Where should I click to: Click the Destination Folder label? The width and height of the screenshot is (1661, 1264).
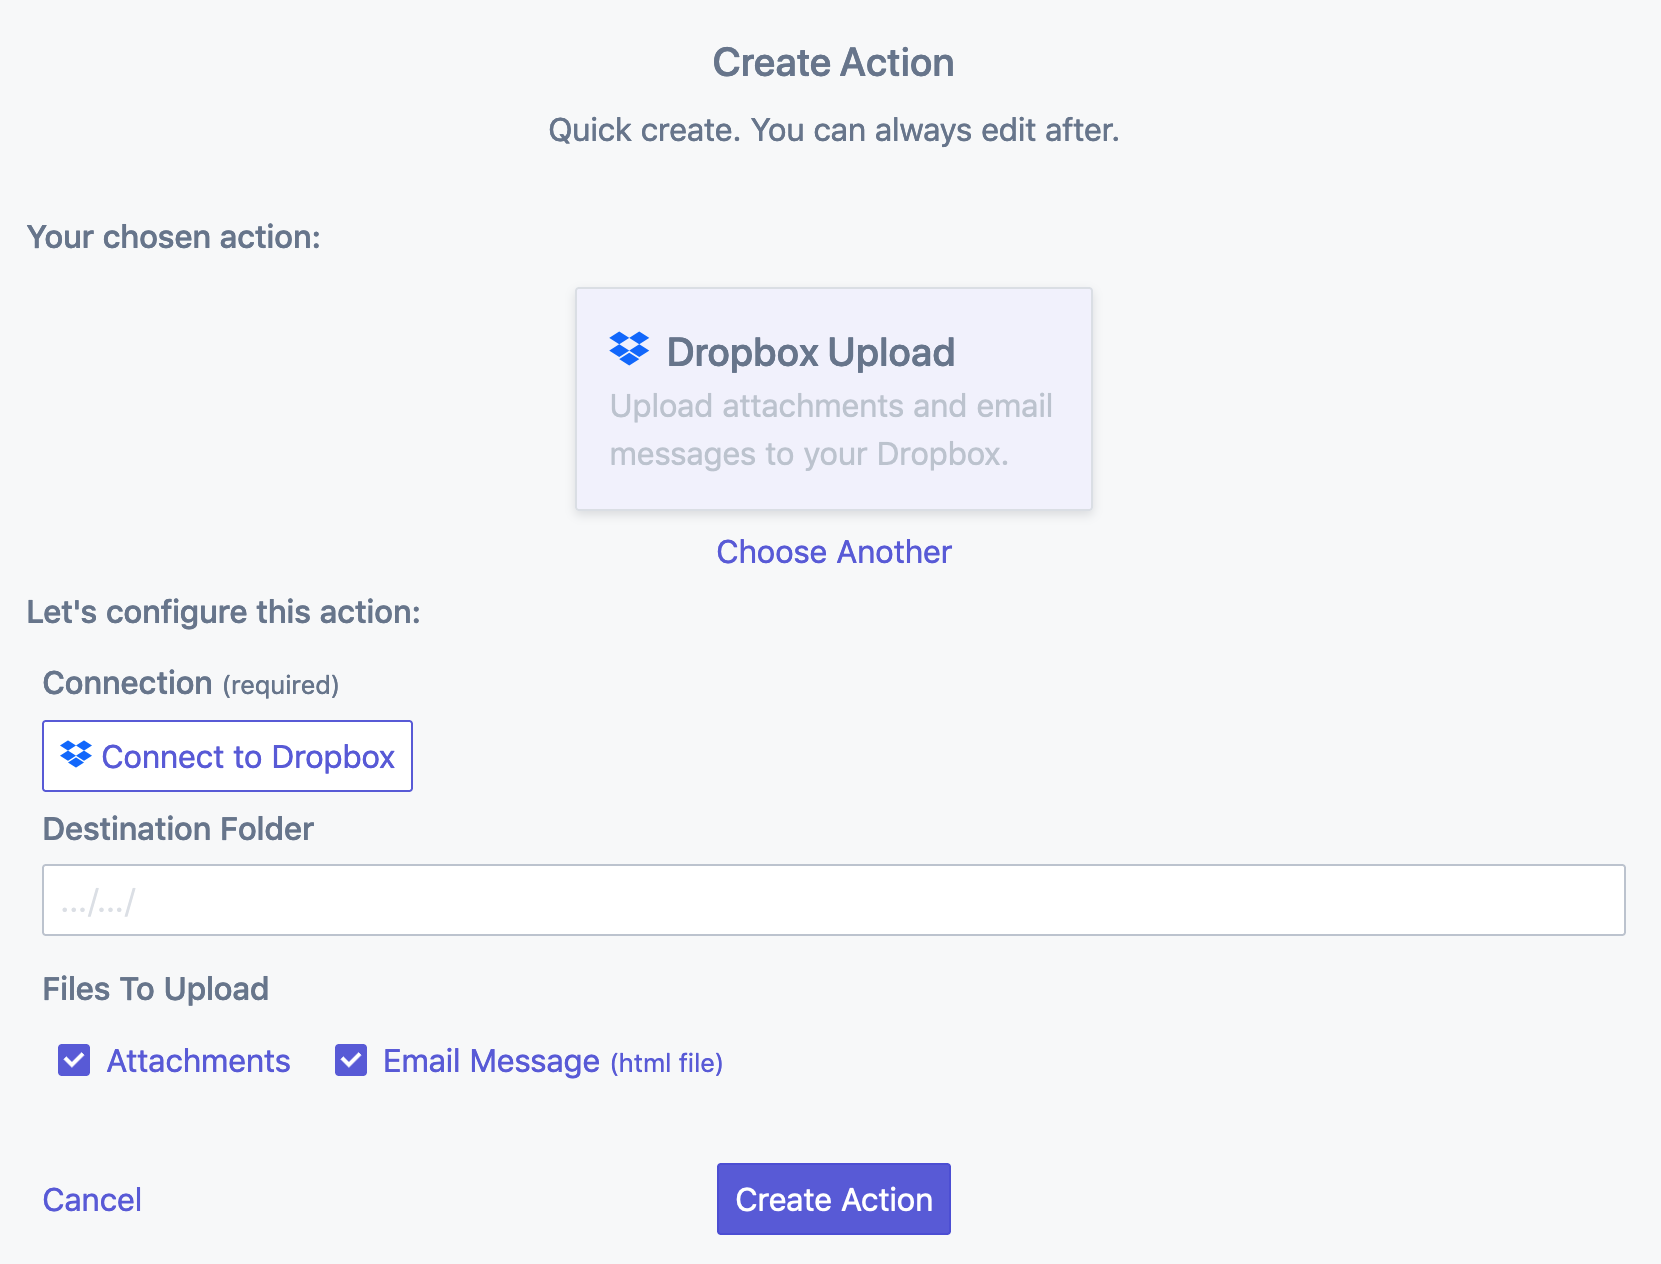pyautogui.click(x=178, y=829)
